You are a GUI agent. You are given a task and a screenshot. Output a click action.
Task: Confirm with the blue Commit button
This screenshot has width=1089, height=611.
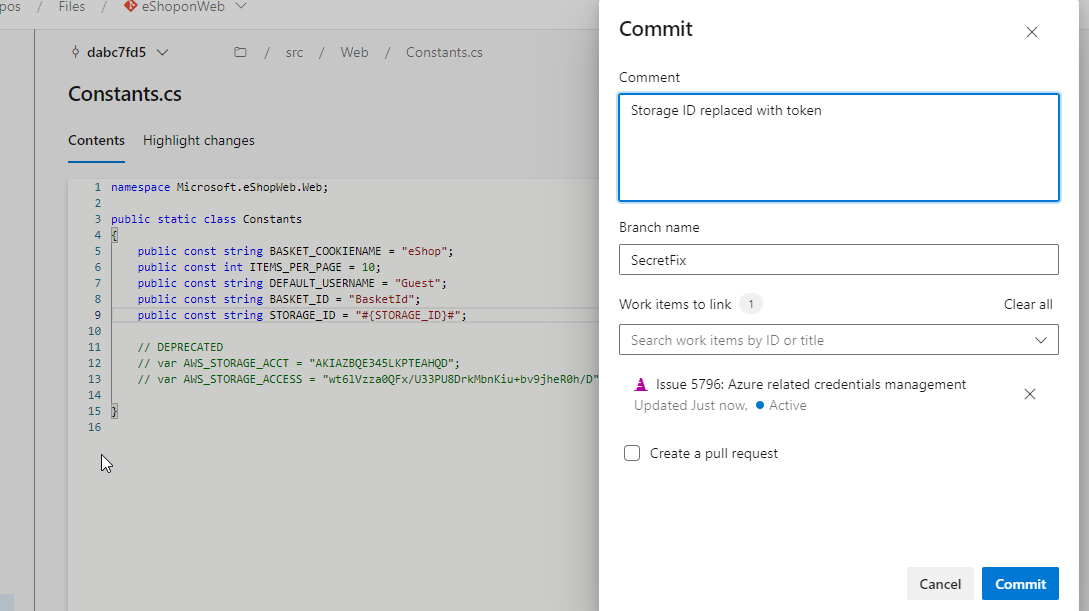point(1020,584)
